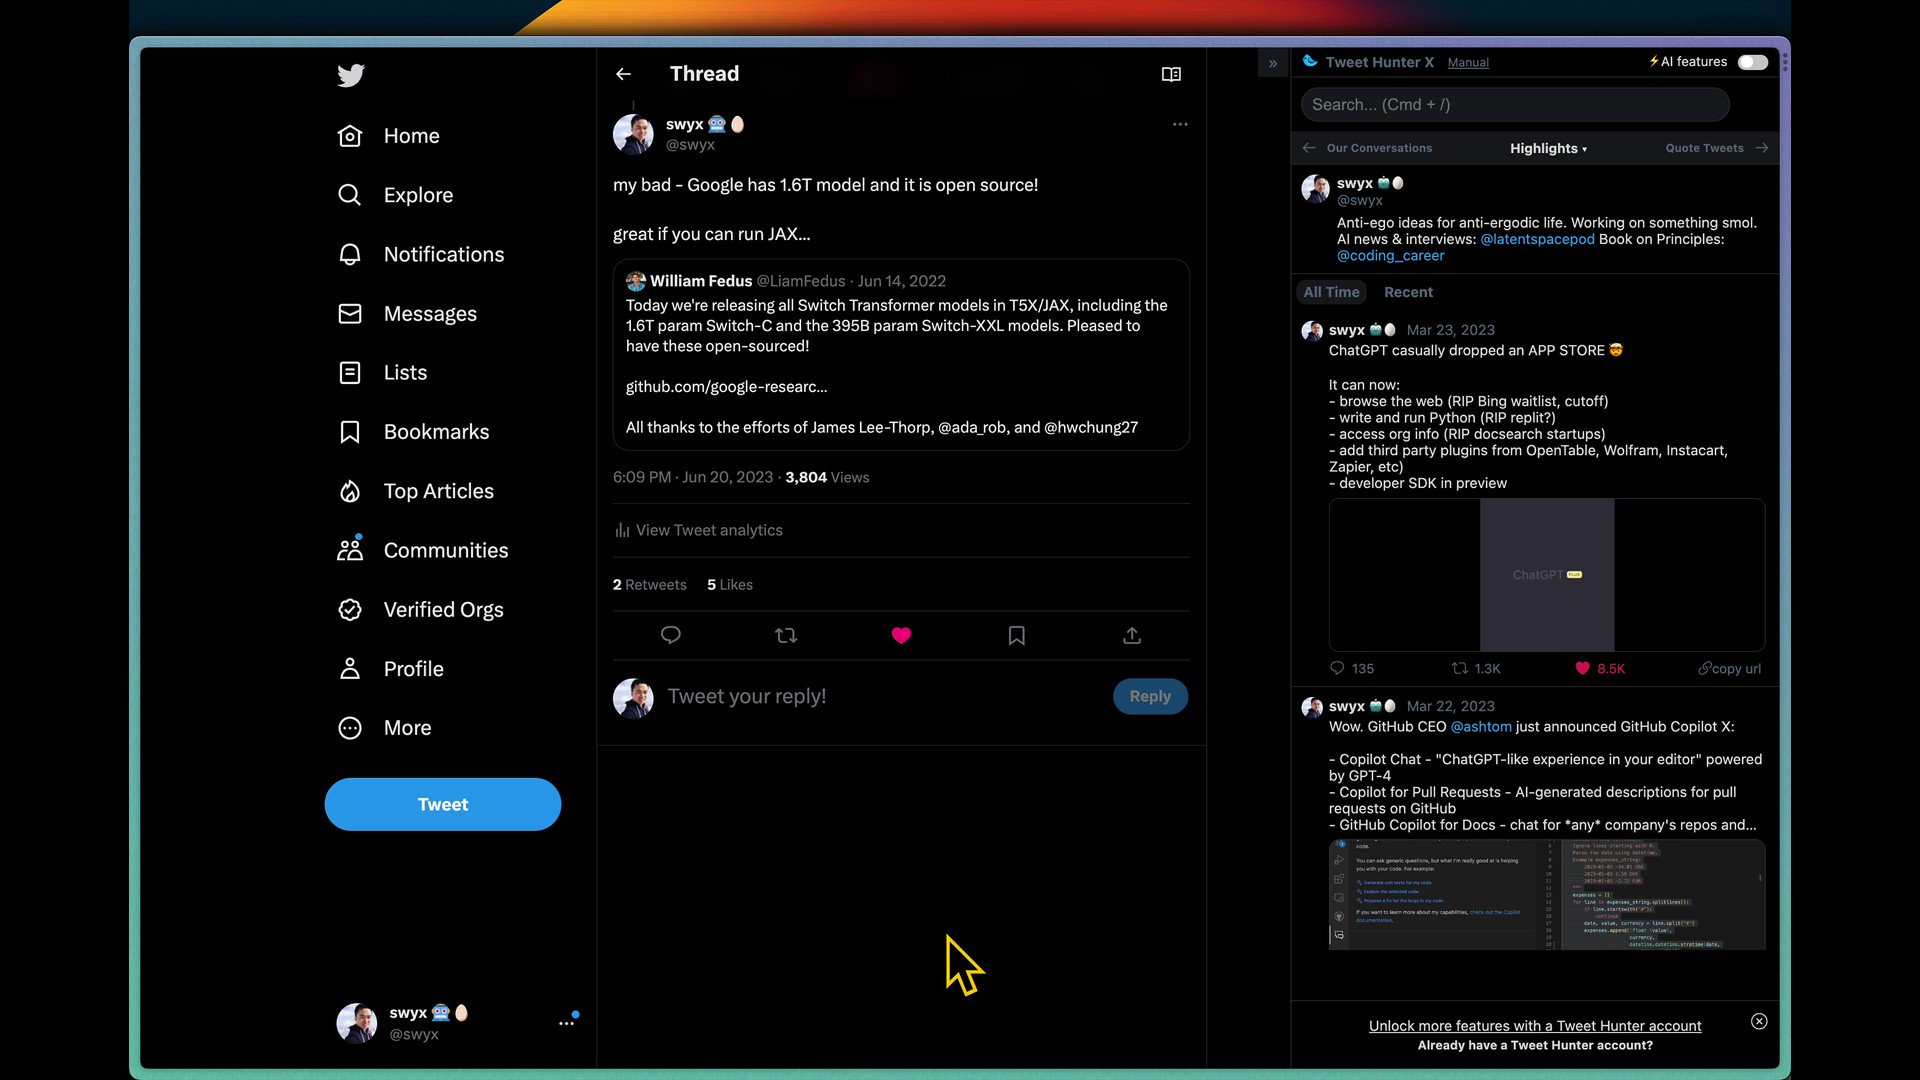Go to Our Conversations left arrow
Viewport: 1920px width, 1080px height.
pos(1309,148)
